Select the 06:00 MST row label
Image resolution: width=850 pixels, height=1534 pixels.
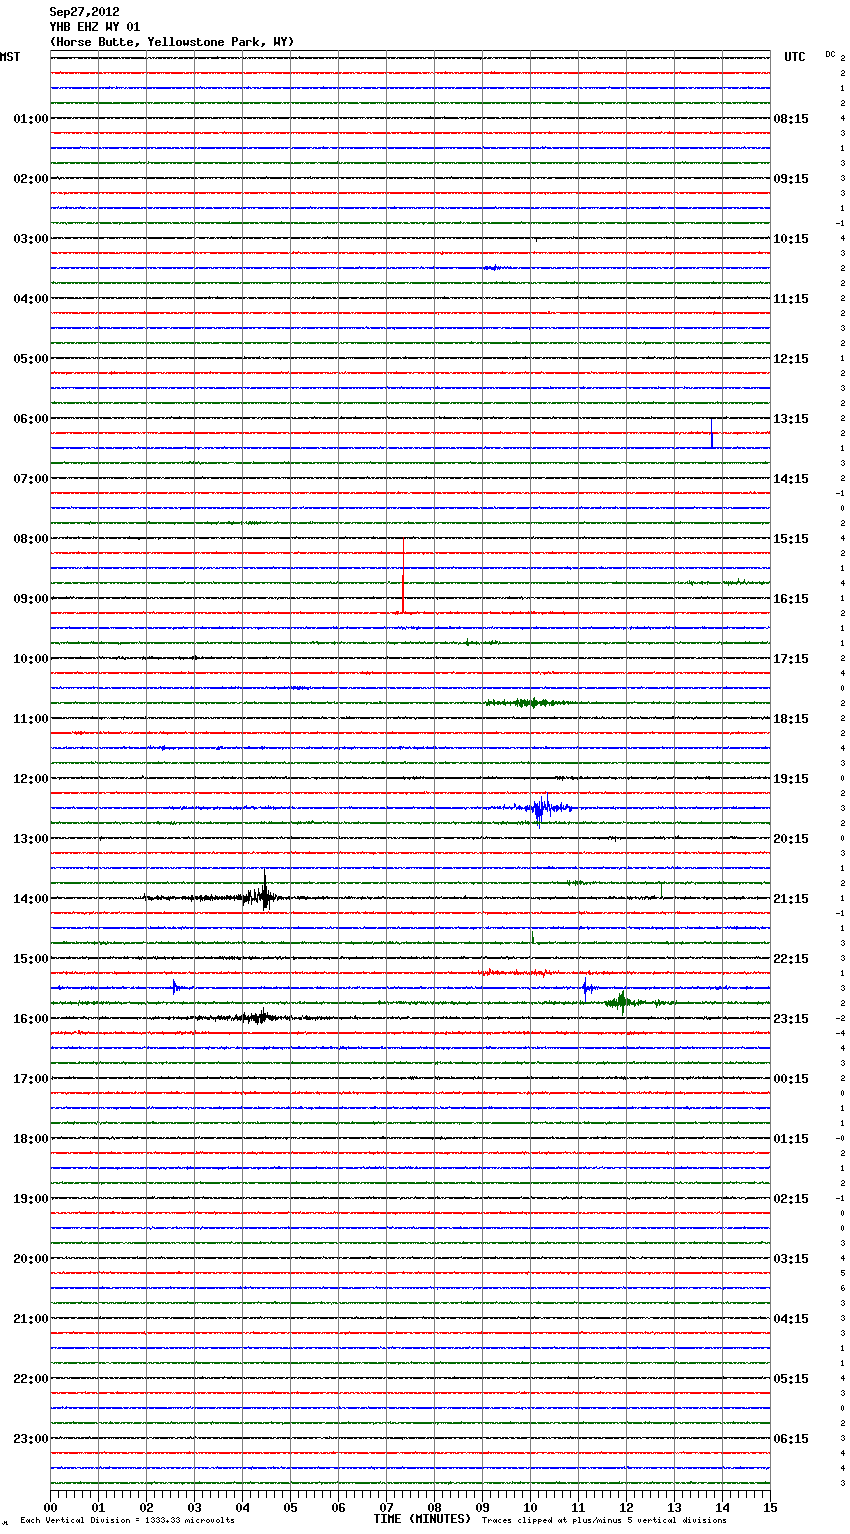coord(31,419)
